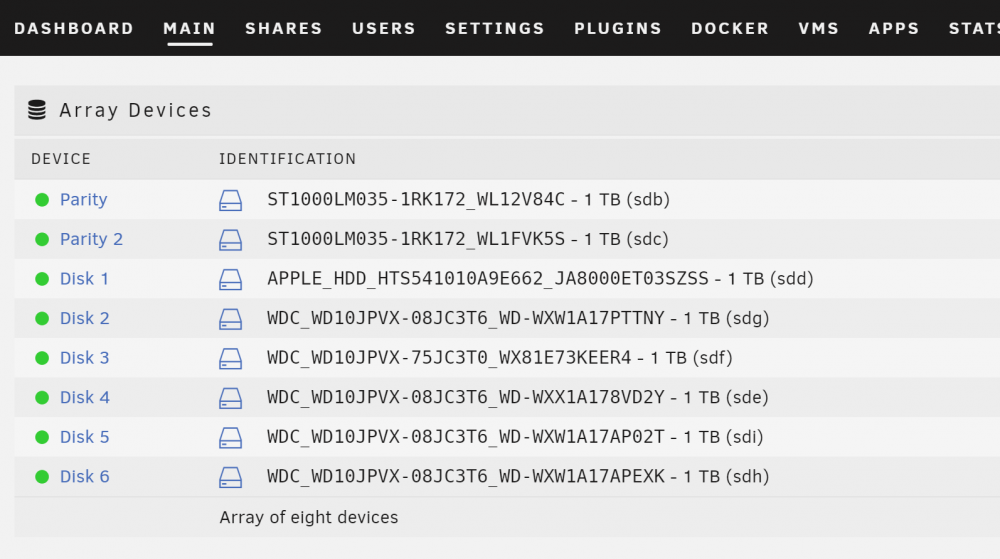Switch to the Shares tab
This screenshot has height=559, width=1000.
pyautogui.click(x=284, y=29)
